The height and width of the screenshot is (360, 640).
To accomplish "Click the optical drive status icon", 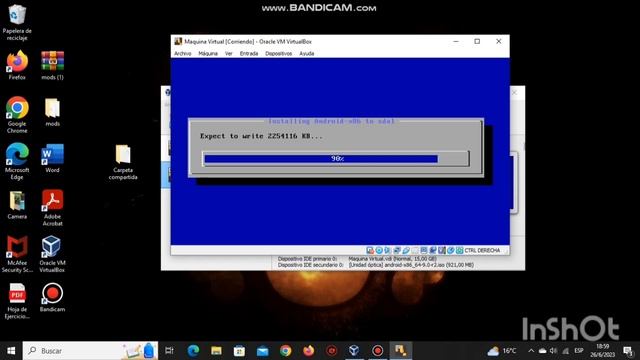I will coord(379,250).
